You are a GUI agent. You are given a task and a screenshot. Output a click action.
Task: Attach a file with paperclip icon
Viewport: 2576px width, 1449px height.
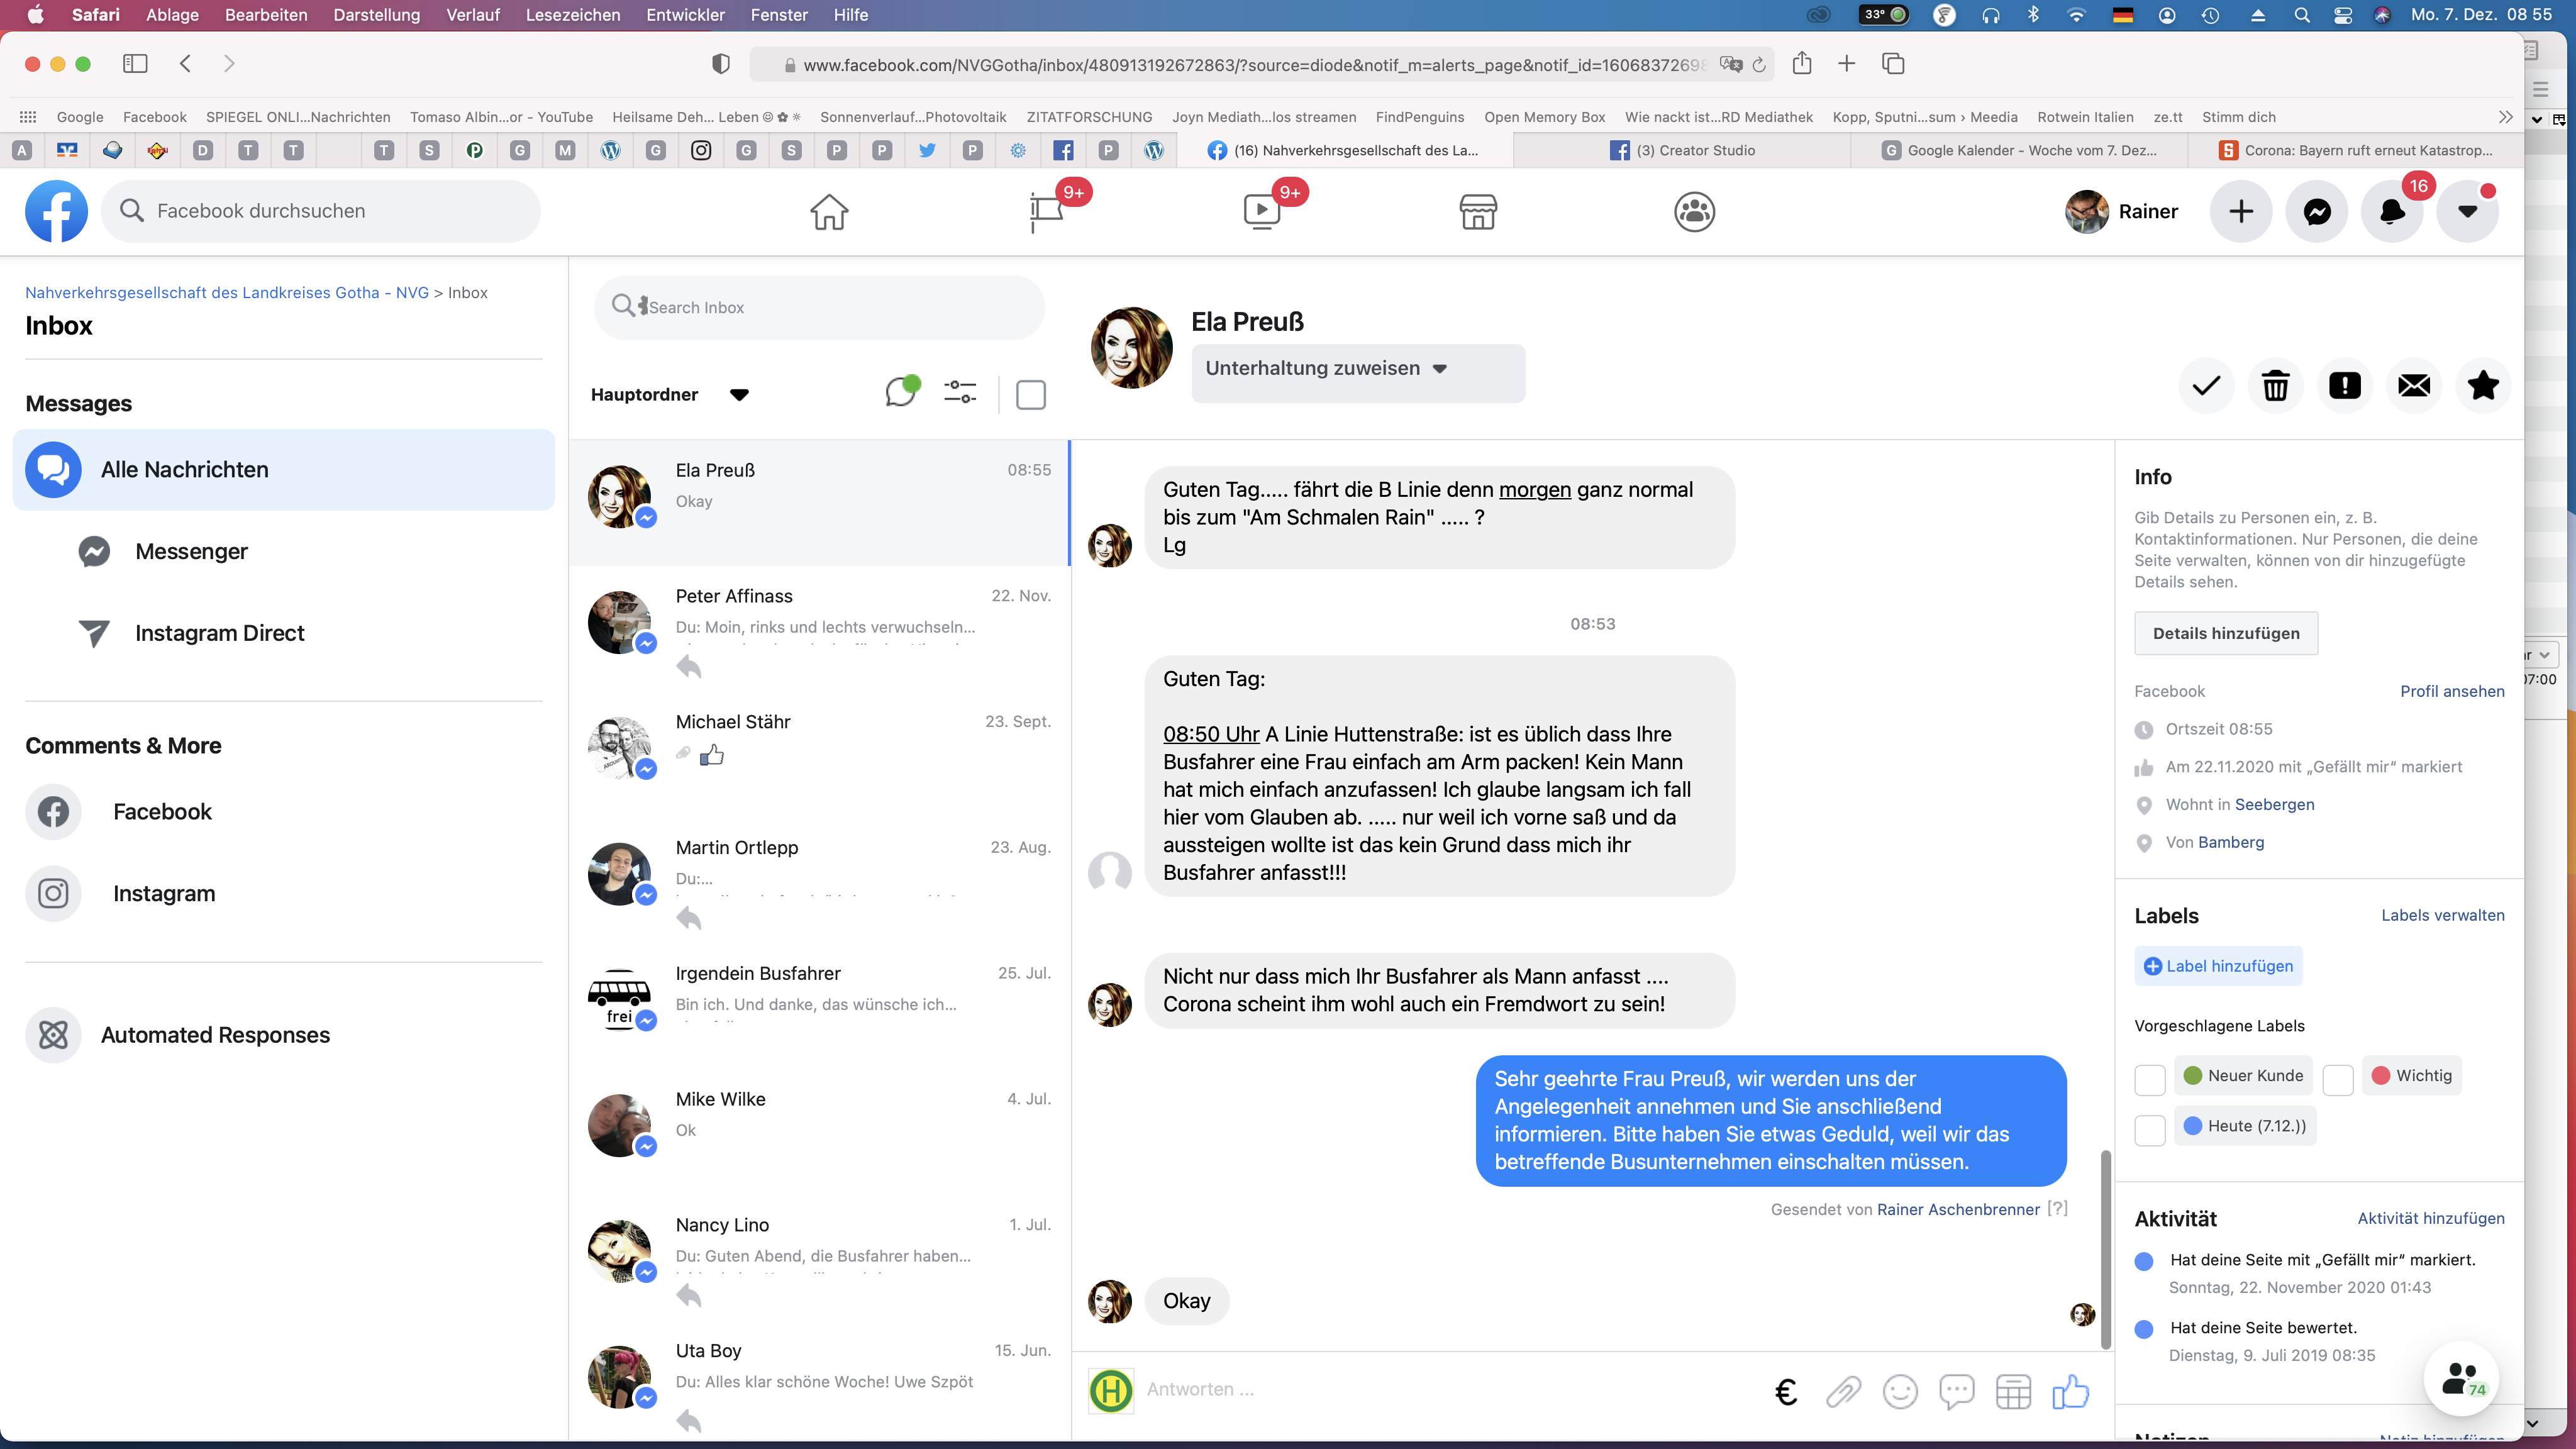(1843, 1391)
